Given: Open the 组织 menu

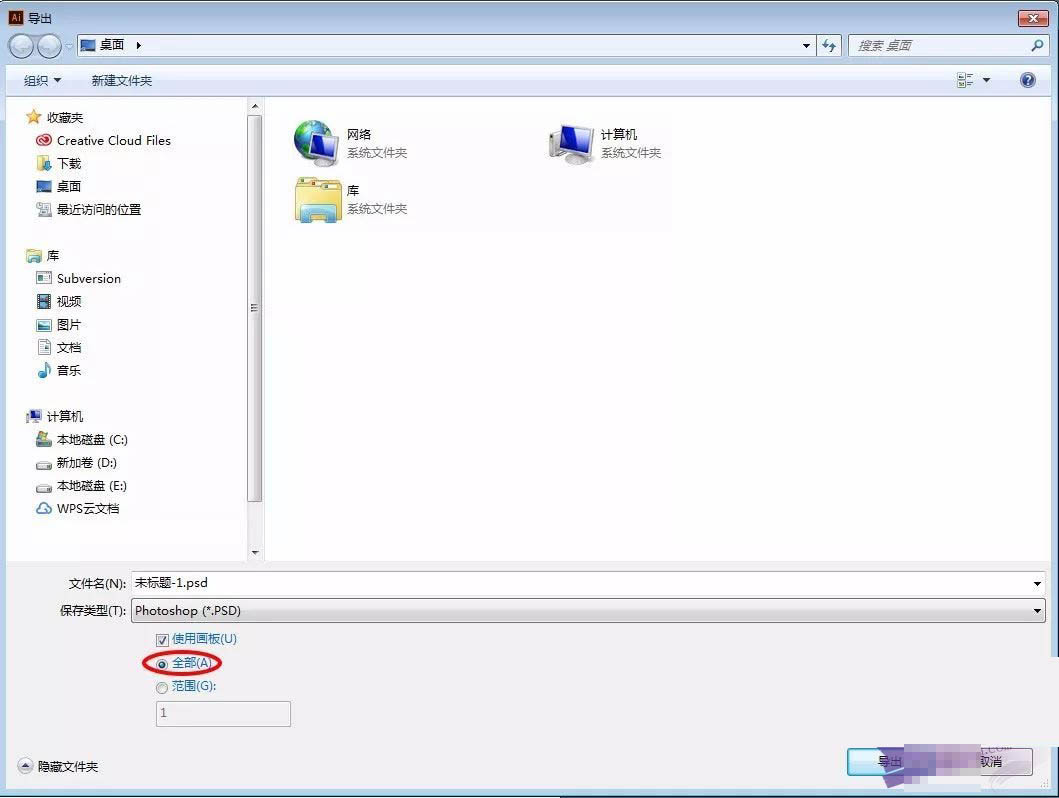Looking at the screenshot, I should tap(42, 80).
